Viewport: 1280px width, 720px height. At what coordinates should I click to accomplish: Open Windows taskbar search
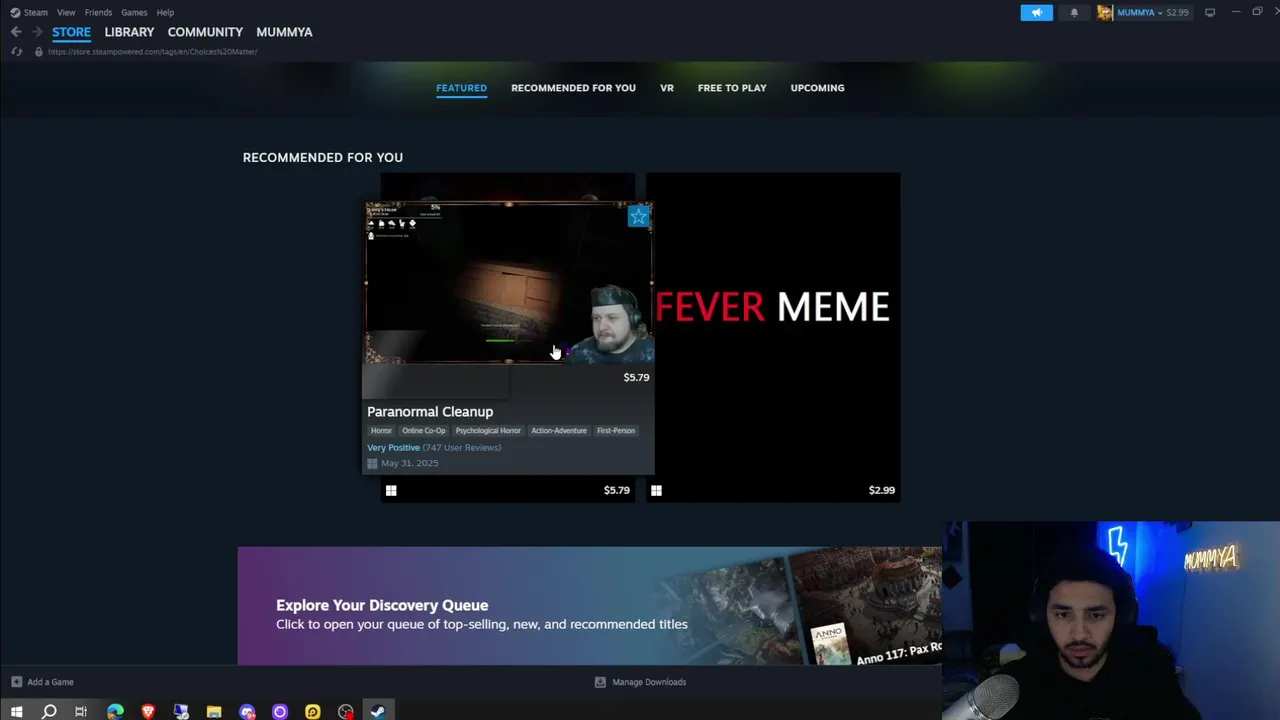pos(49,711)
